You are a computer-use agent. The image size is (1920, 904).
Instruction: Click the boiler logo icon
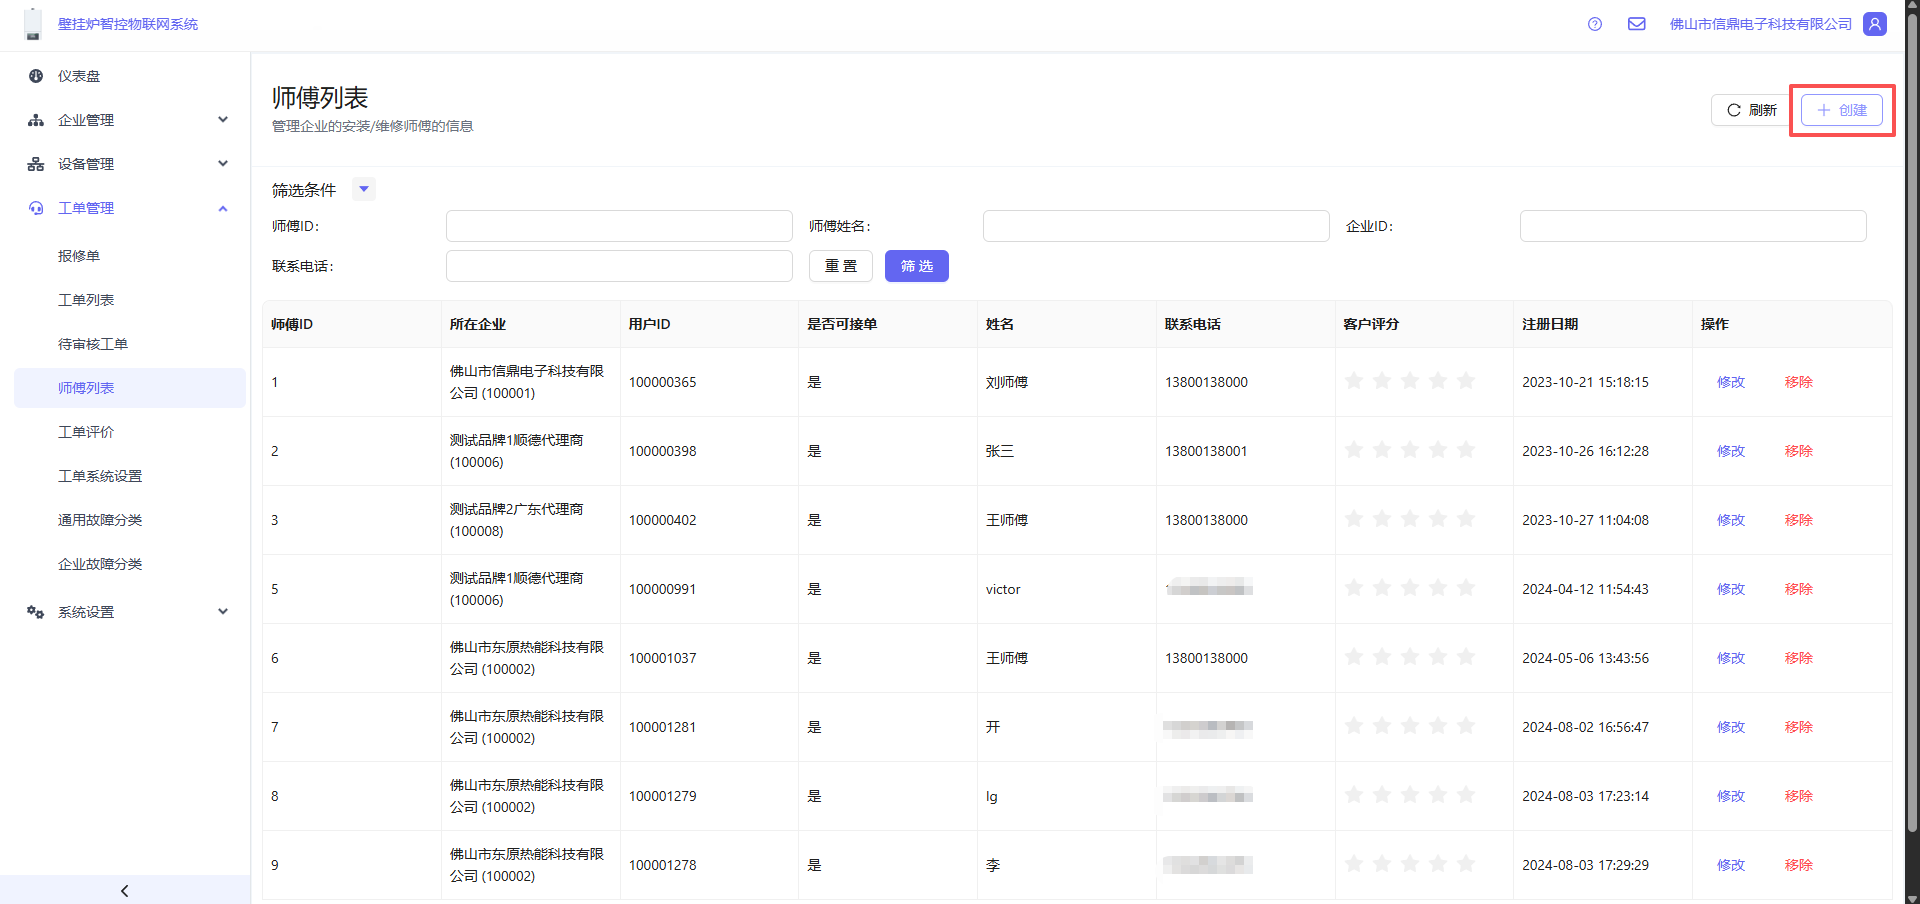[x=33, y=24]
